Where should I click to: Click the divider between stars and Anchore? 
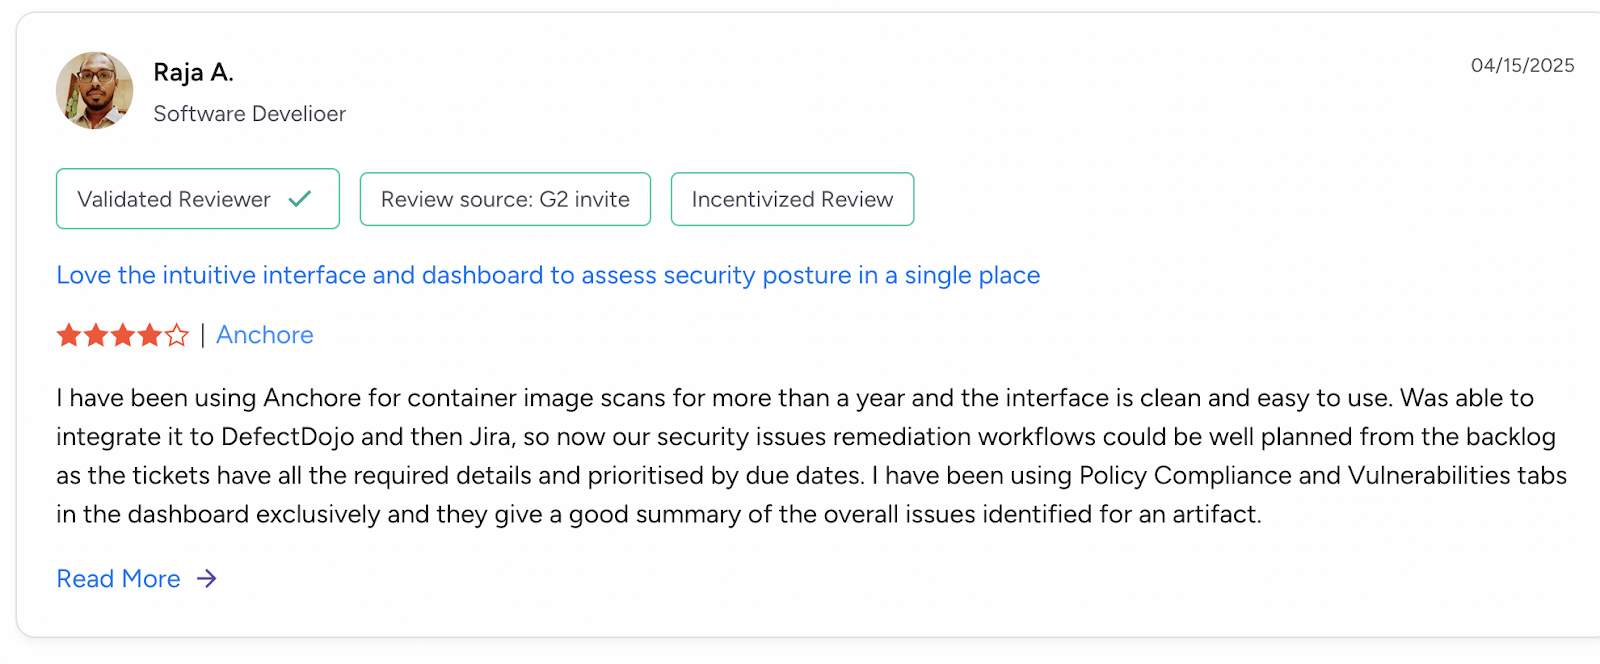click(201, 335)
